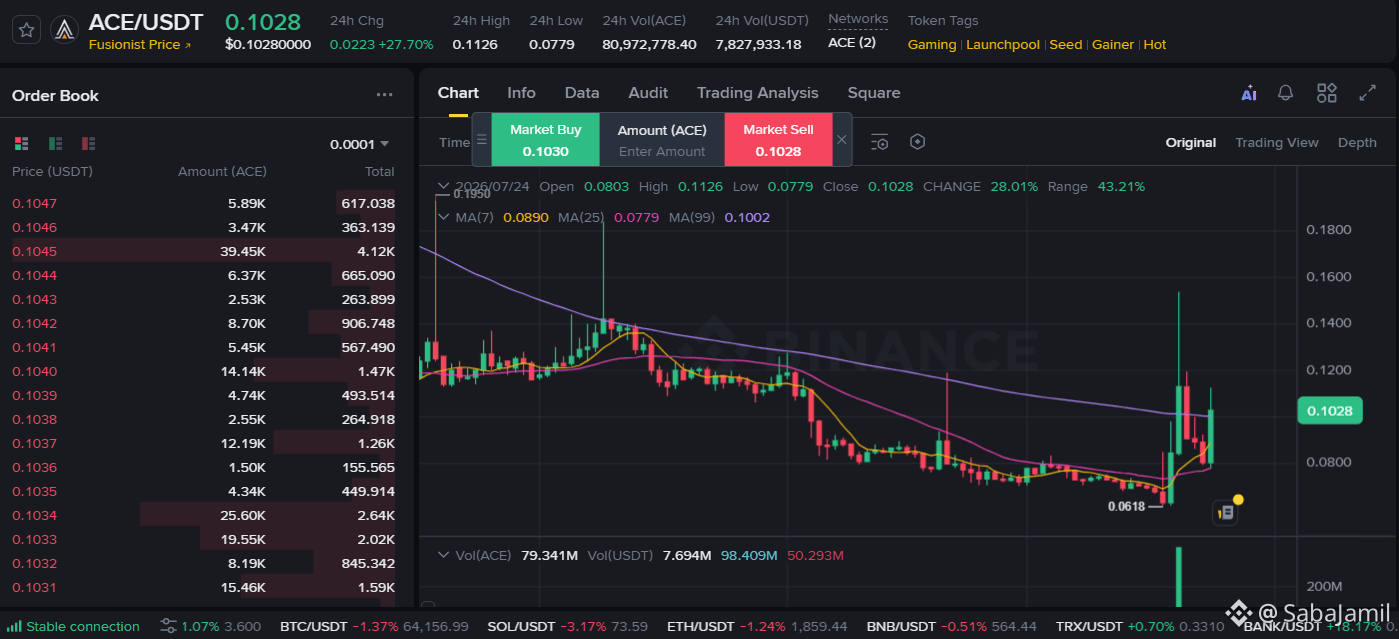Click the Seed token tag
Viewport: 1399px width, 639px height.
(1066, 45)
